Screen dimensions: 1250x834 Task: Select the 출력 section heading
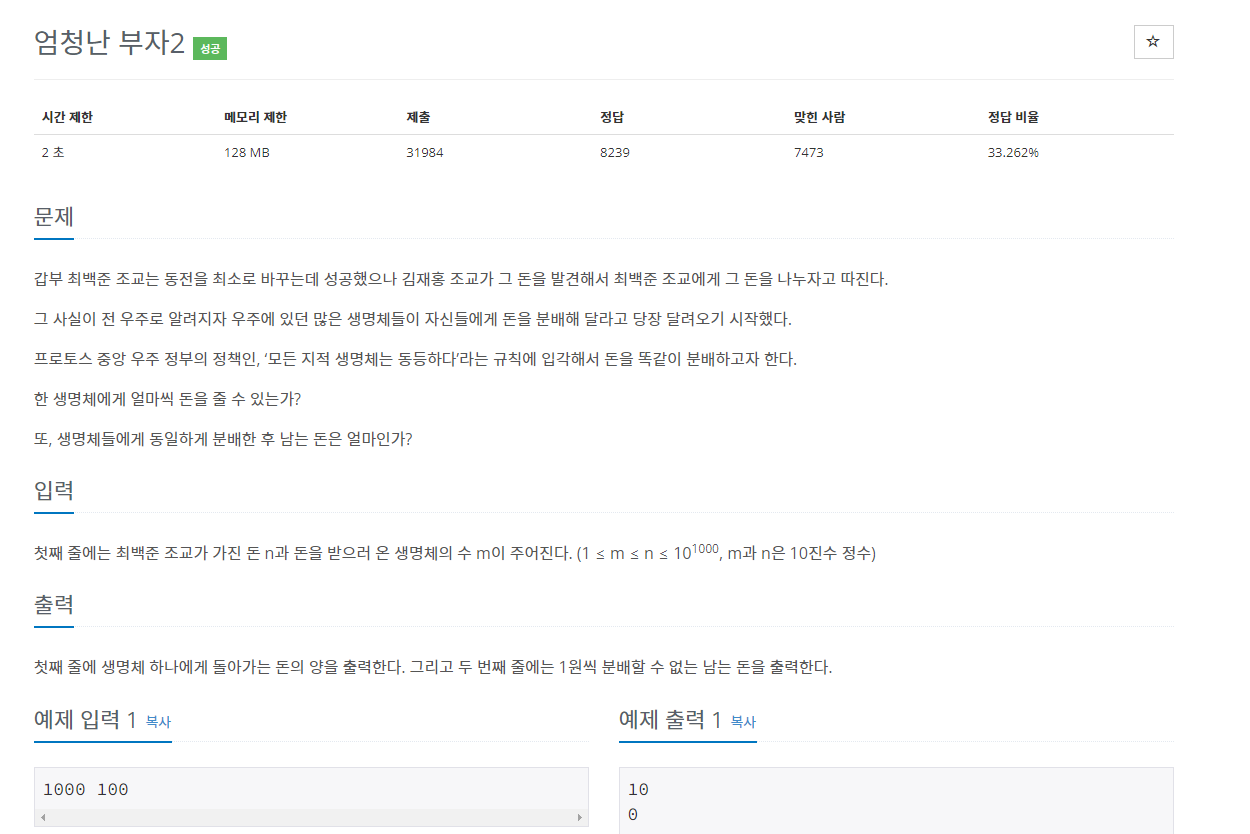click(54, 605)
